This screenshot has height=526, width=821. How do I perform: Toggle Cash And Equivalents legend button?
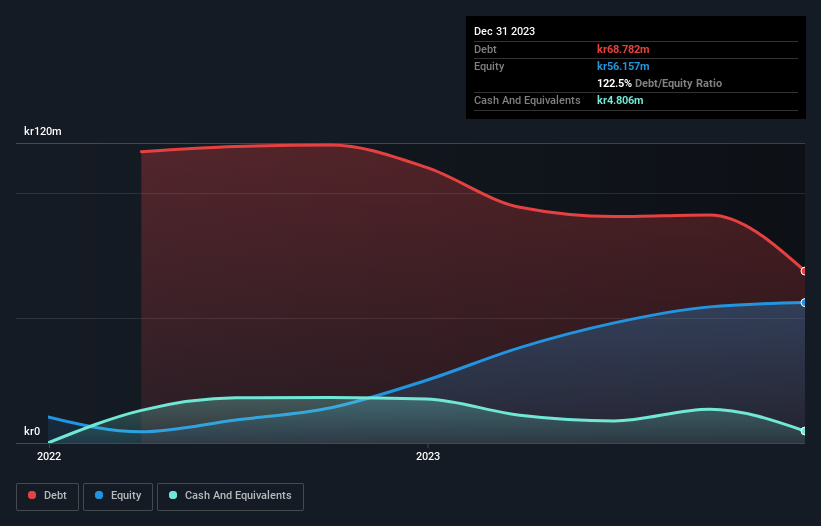(x=230, y=496)
